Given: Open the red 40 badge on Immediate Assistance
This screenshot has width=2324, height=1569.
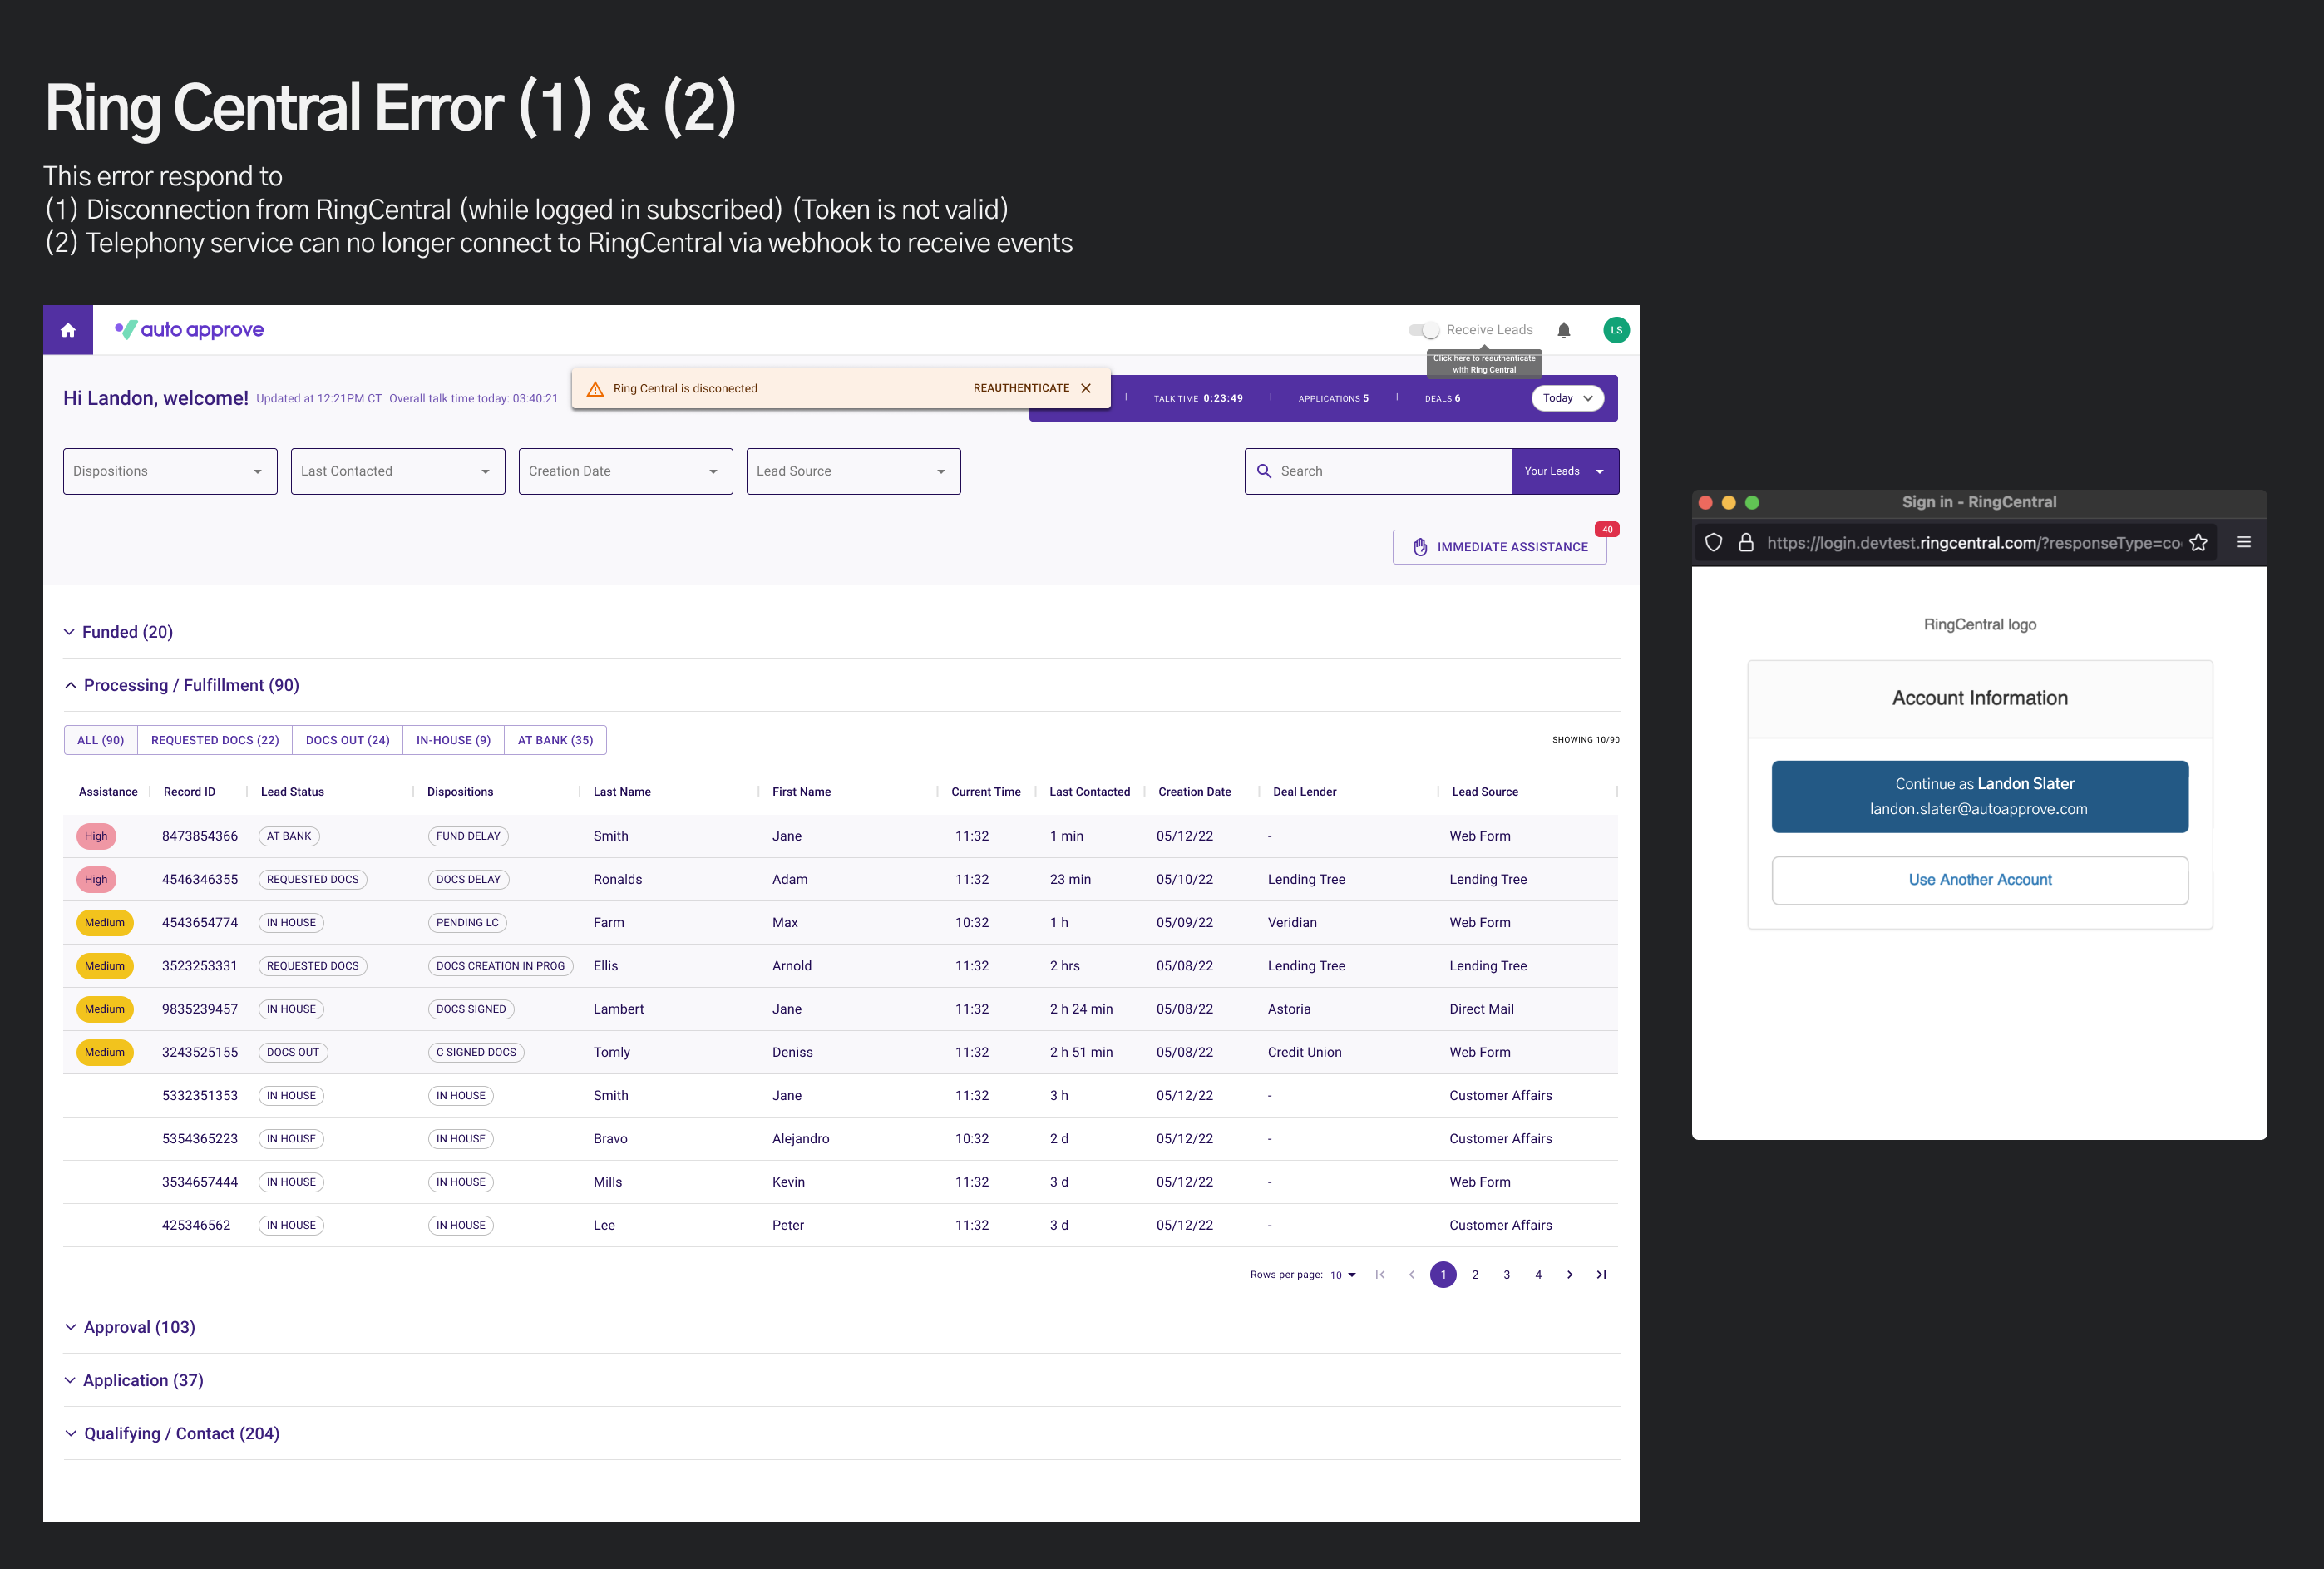Looking at the screenshot, I should 1607,529.
